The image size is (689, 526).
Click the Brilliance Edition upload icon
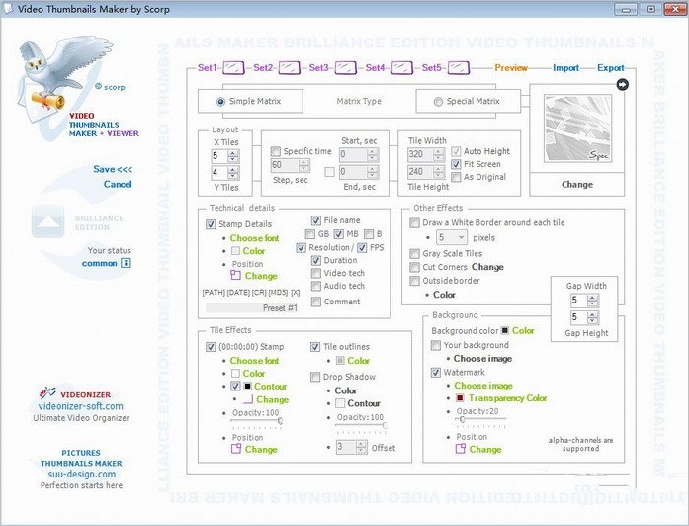pyautogui.click(x=48, y=221)
